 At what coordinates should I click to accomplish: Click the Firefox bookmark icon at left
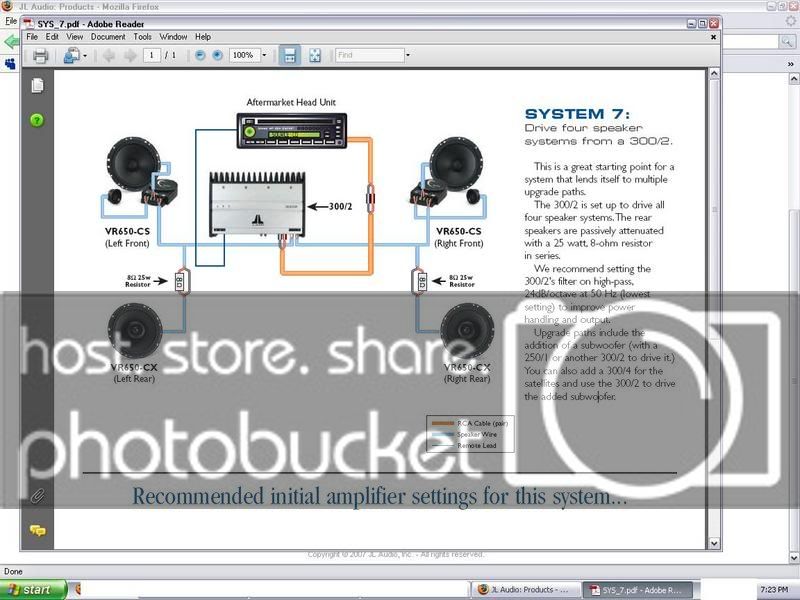[x=10, y=64]
